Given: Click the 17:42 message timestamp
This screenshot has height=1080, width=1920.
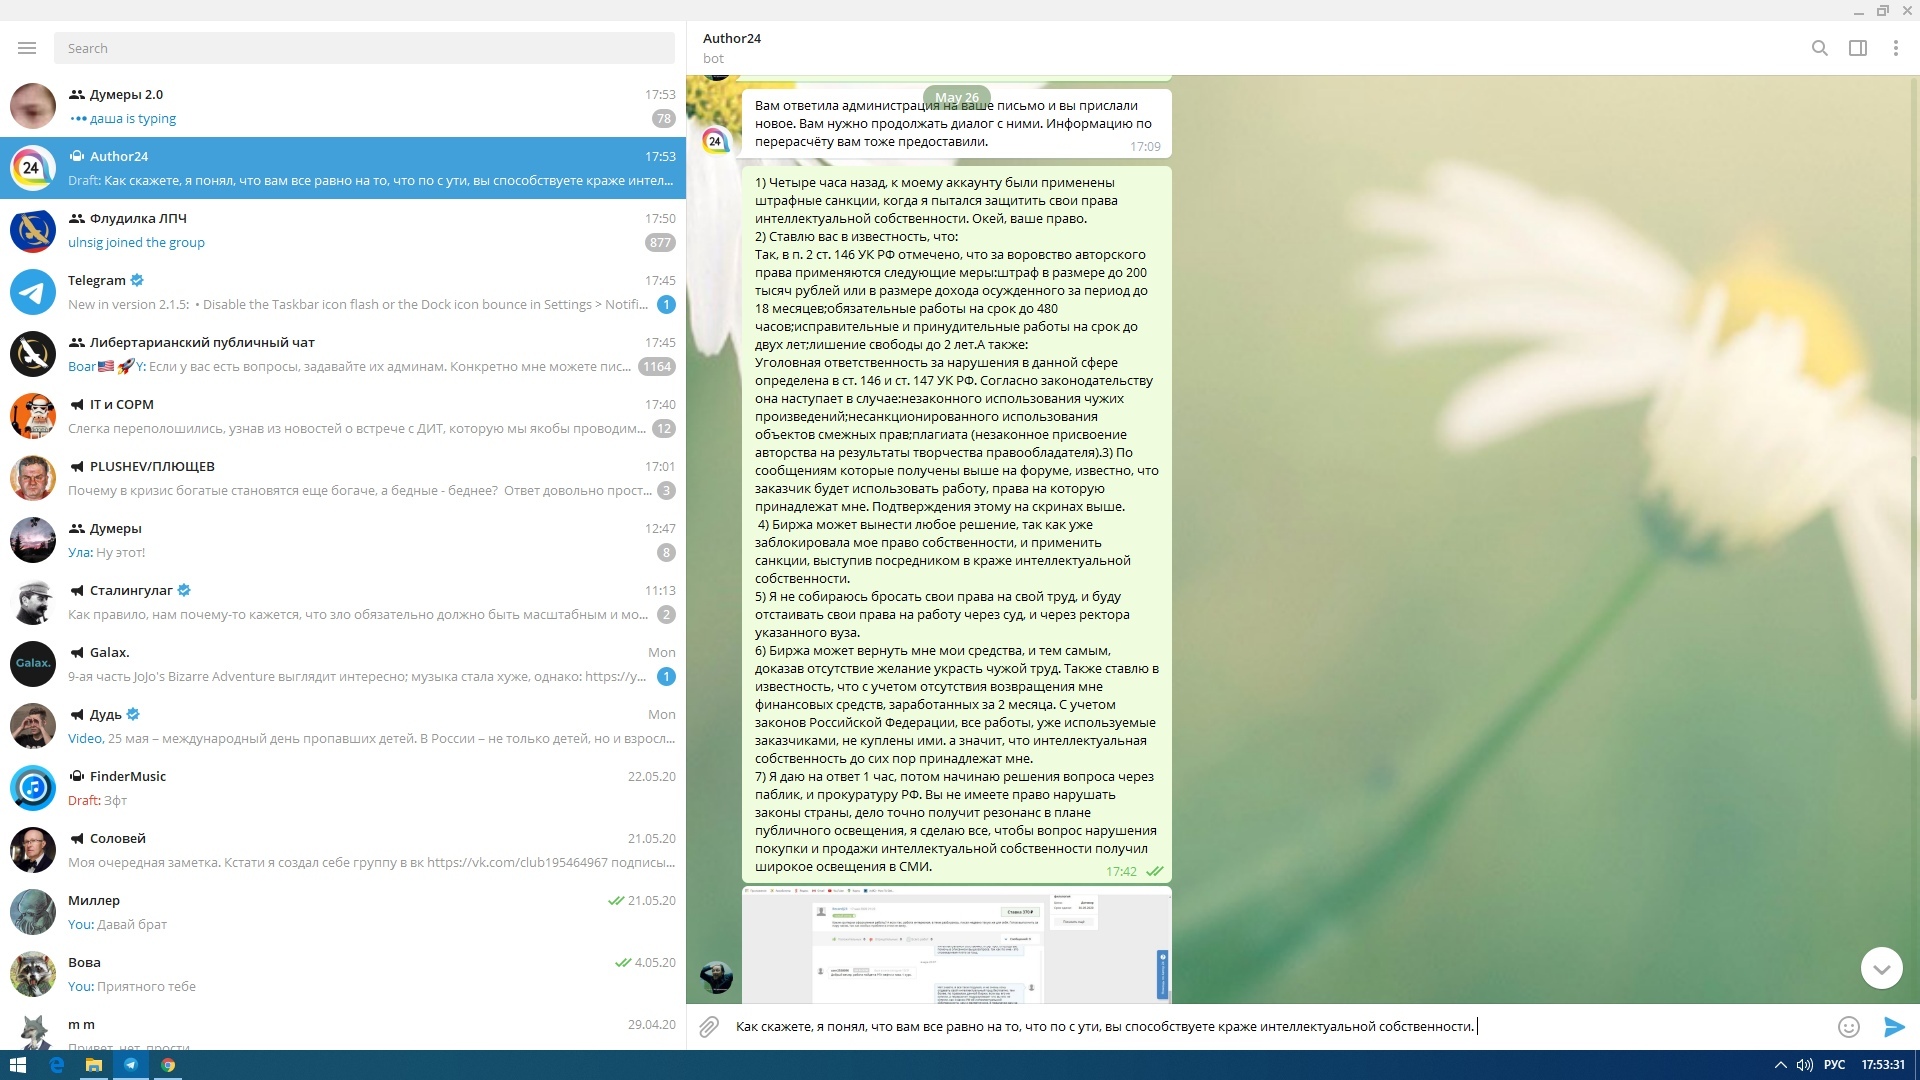Looking at the screenshot, I should pyautogui.click(x=1121, y=872).
